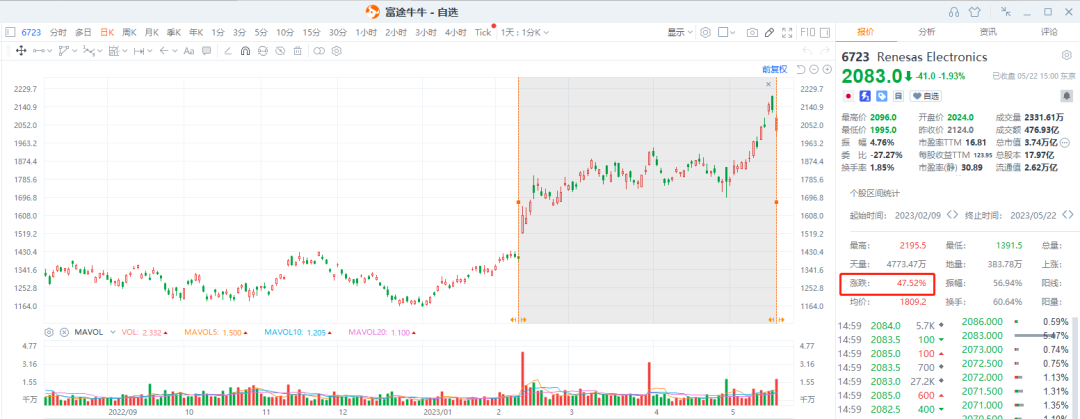
Task: Select the Tick chart tab
Action: tap(483, 32)
